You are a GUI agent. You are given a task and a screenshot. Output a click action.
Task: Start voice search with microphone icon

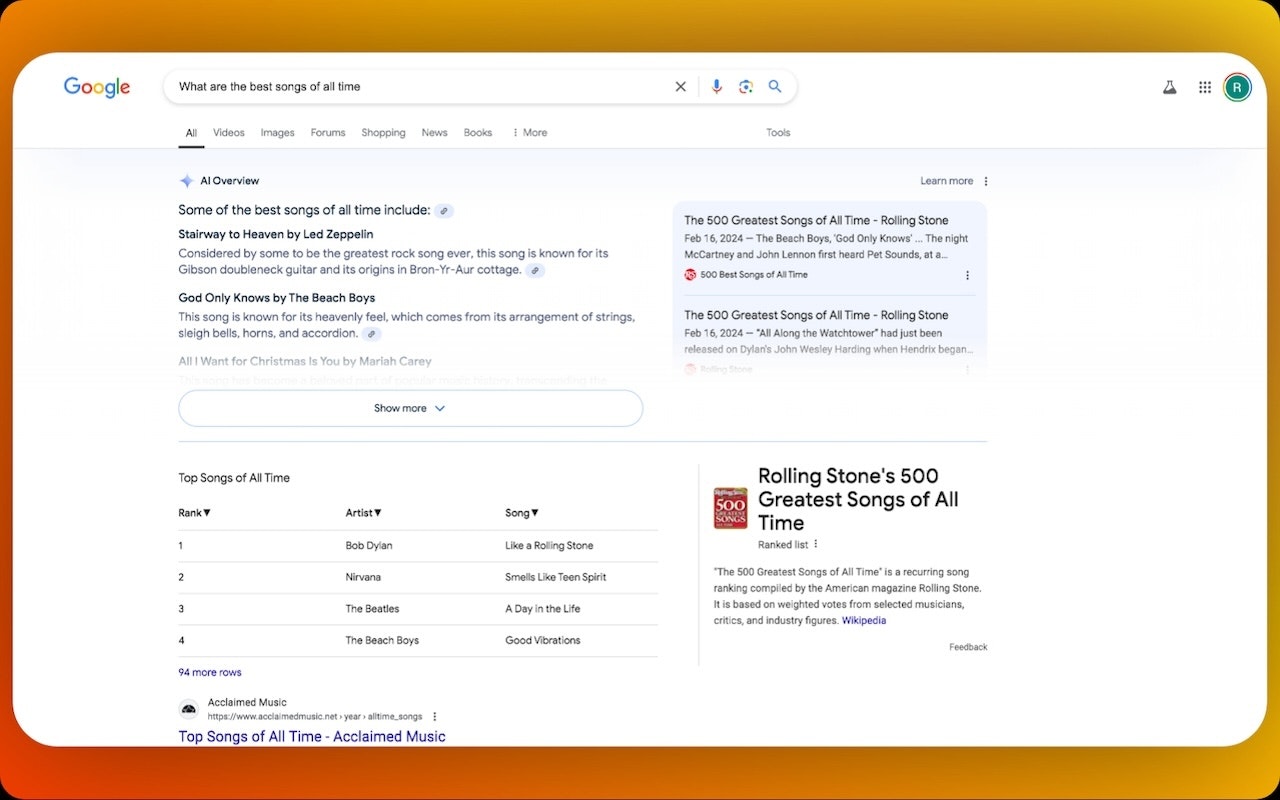(x=717, y=87)
